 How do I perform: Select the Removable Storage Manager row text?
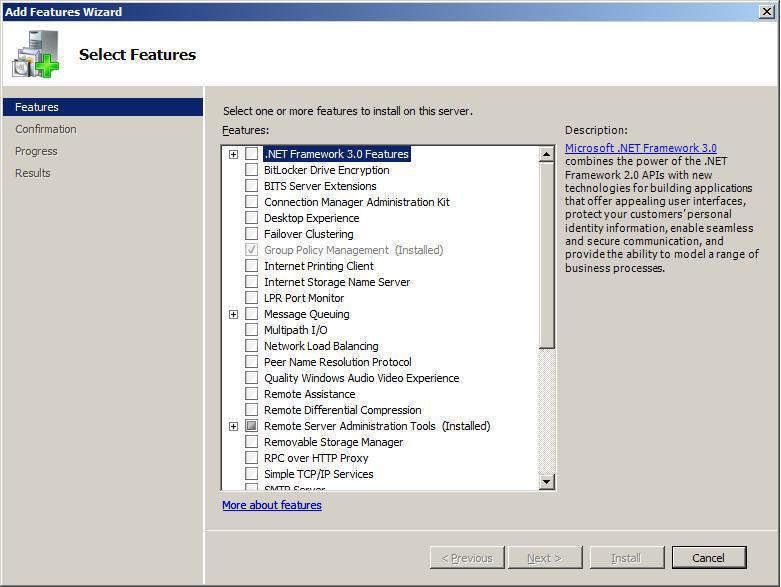coord(333,442)
